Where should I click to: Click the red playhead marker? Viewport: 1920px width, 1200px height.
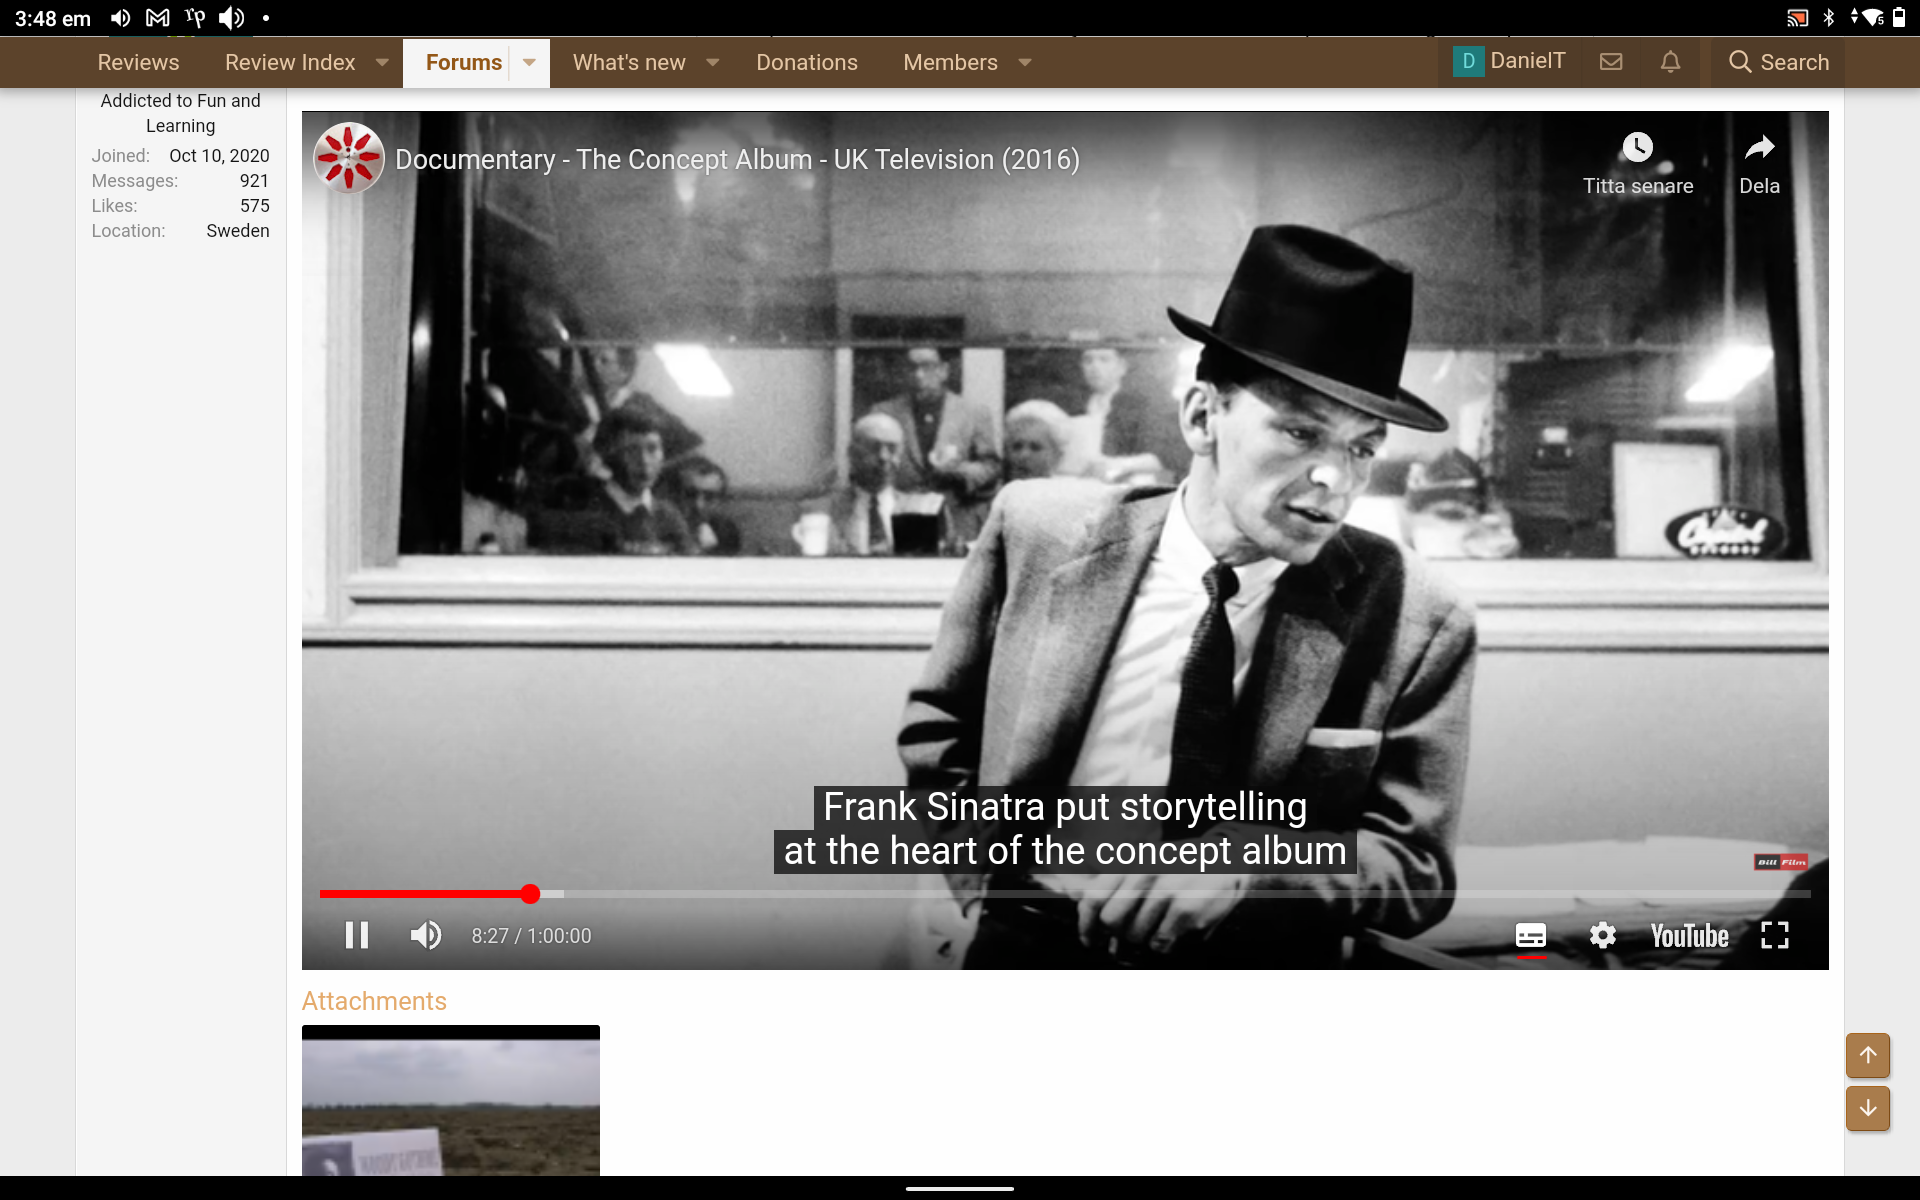pyautogui.click(x=530, y=894)
